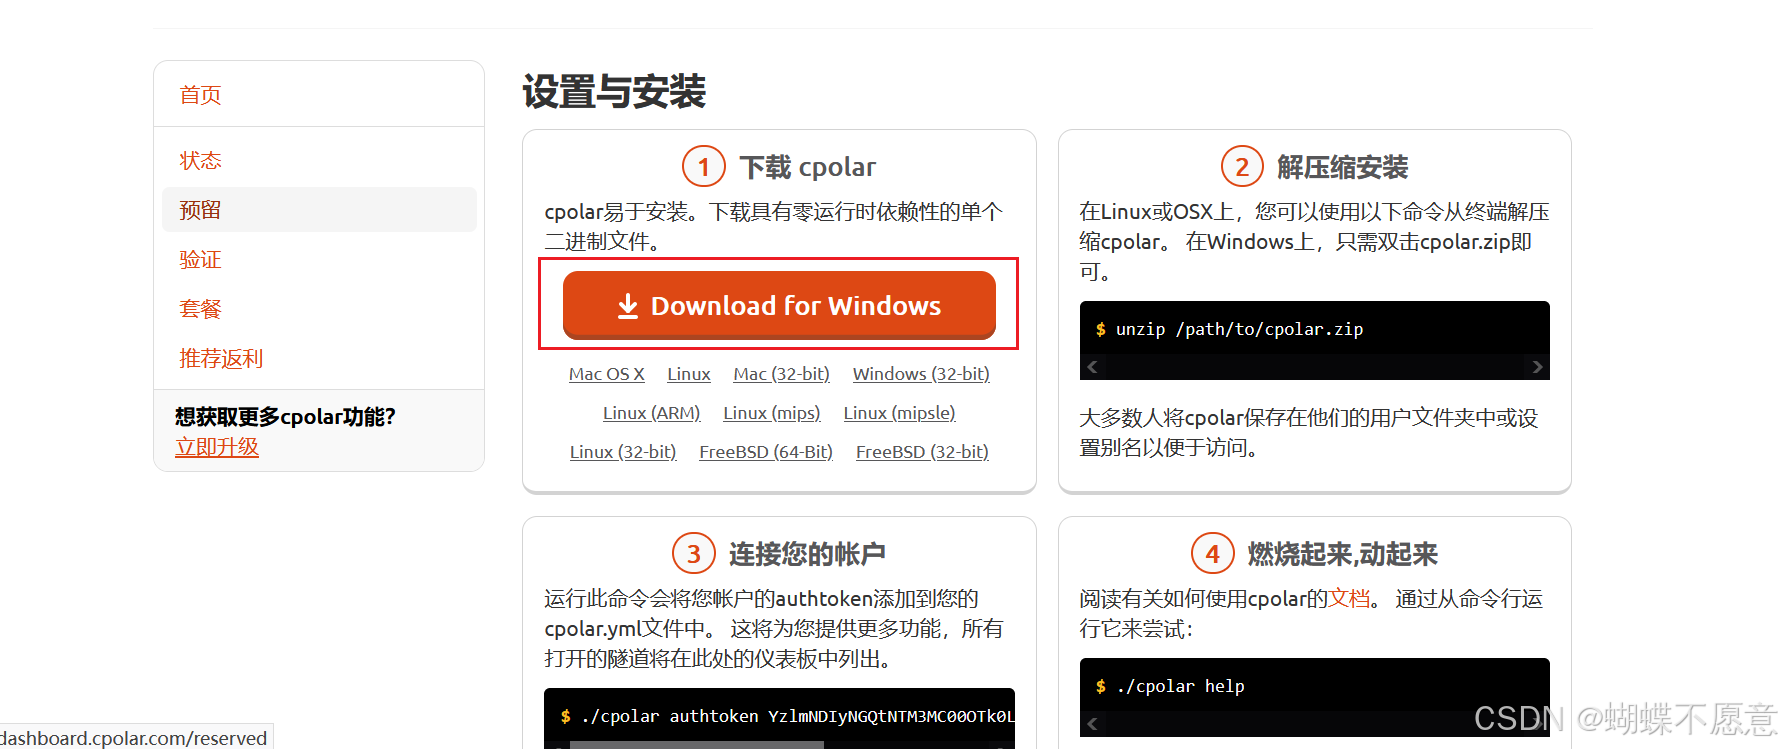Viewport: 1782px width, 749px height.
Task: Open the Windows (32-bit) download link
Action: pos(921,374)
